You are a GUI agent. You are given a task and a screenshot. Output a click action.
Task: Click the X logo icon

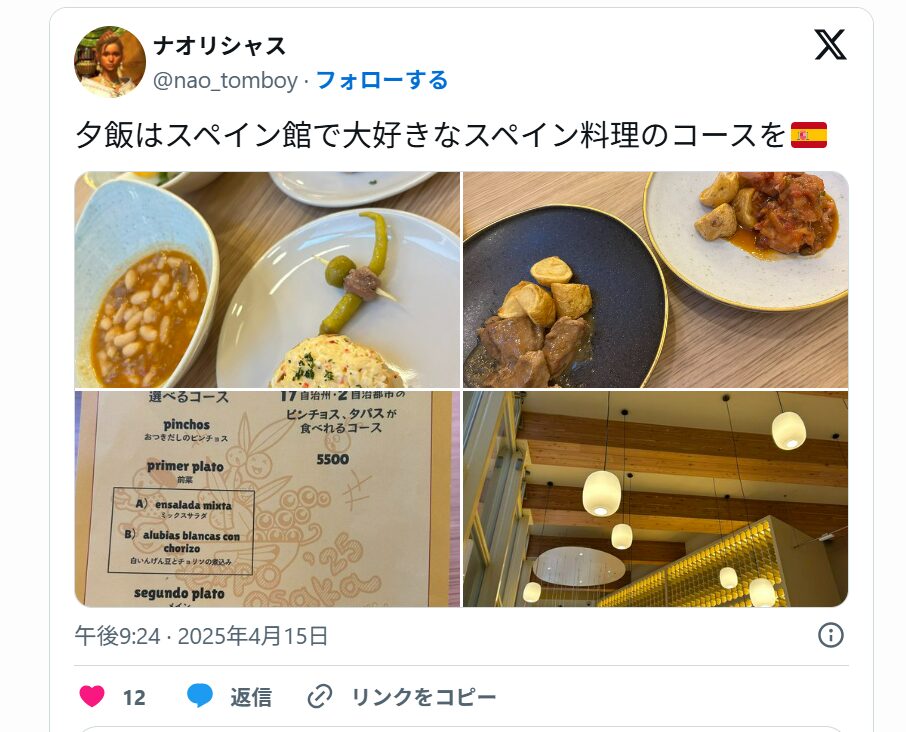pos(830,44)
